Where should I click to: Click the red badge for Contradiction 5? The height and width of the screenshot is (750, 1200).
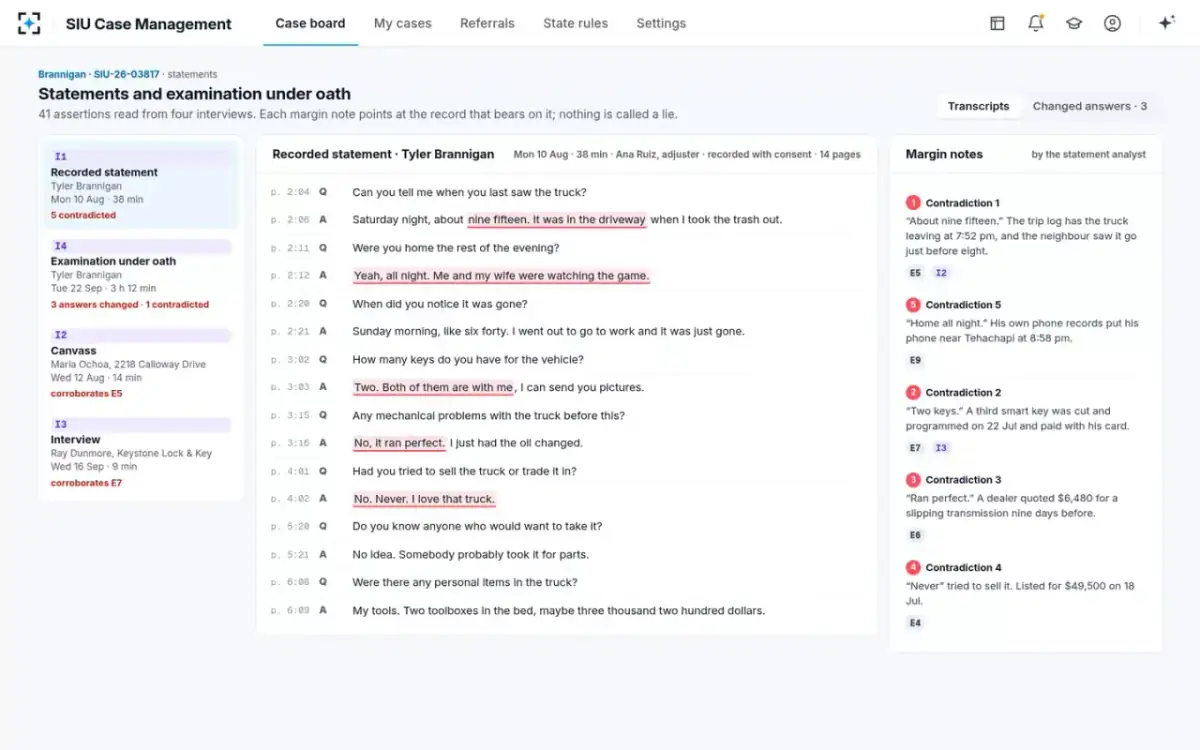coord(913,305)
